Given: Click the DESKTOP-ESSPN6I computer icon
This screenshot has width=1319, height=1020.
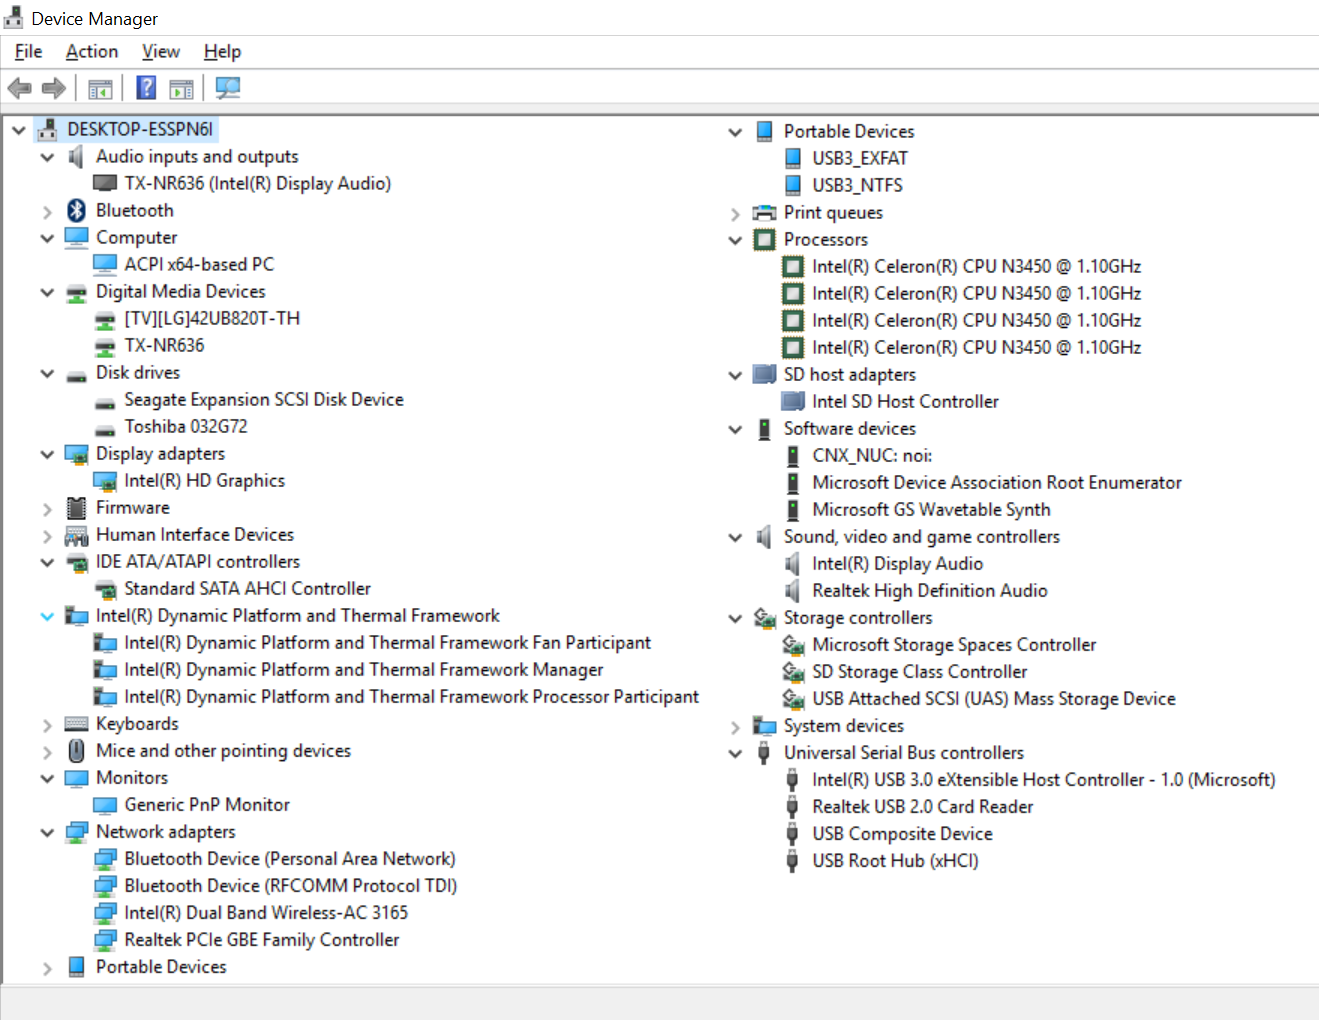Looking at the screenshot, I should (47, 129).
